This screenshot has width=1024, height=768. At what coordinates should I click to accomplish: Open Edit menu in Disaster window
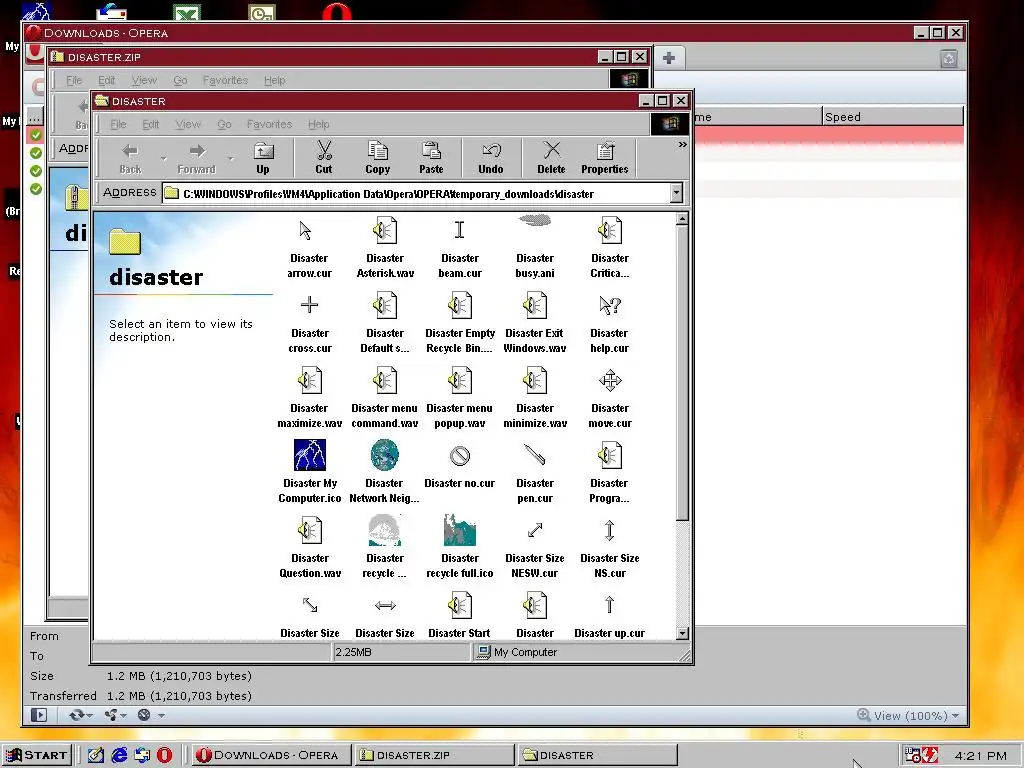click(151, 124)
